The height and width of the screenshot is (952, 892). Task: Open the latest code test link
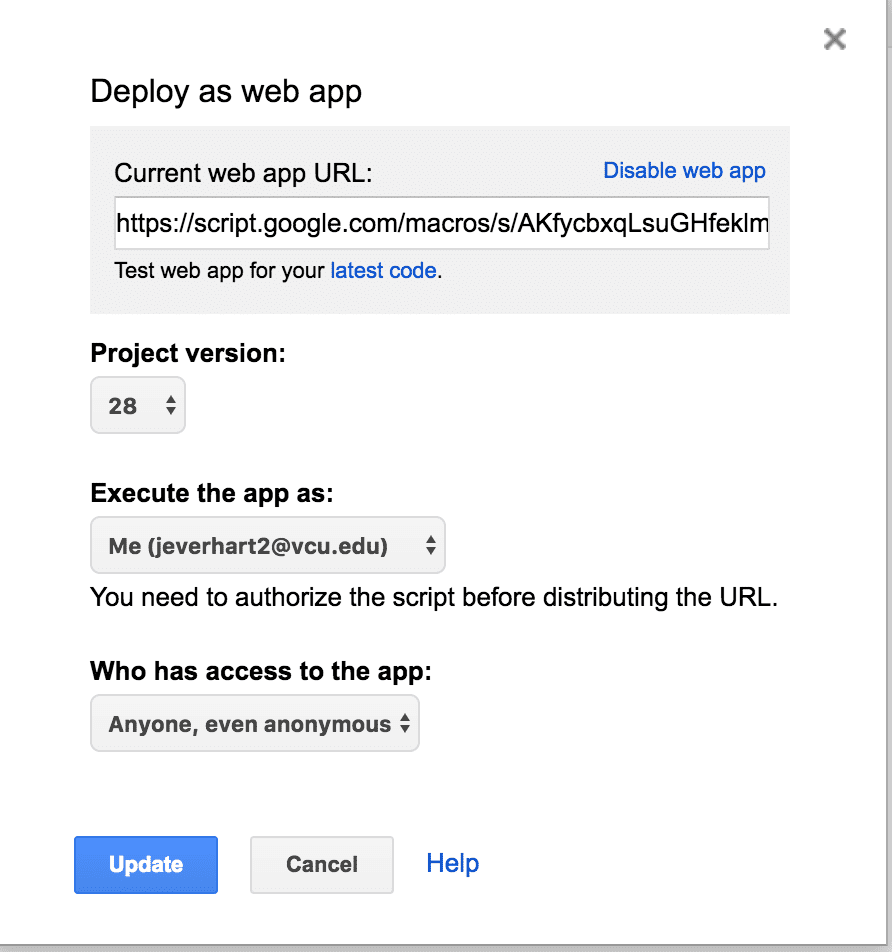click(384, 270)
